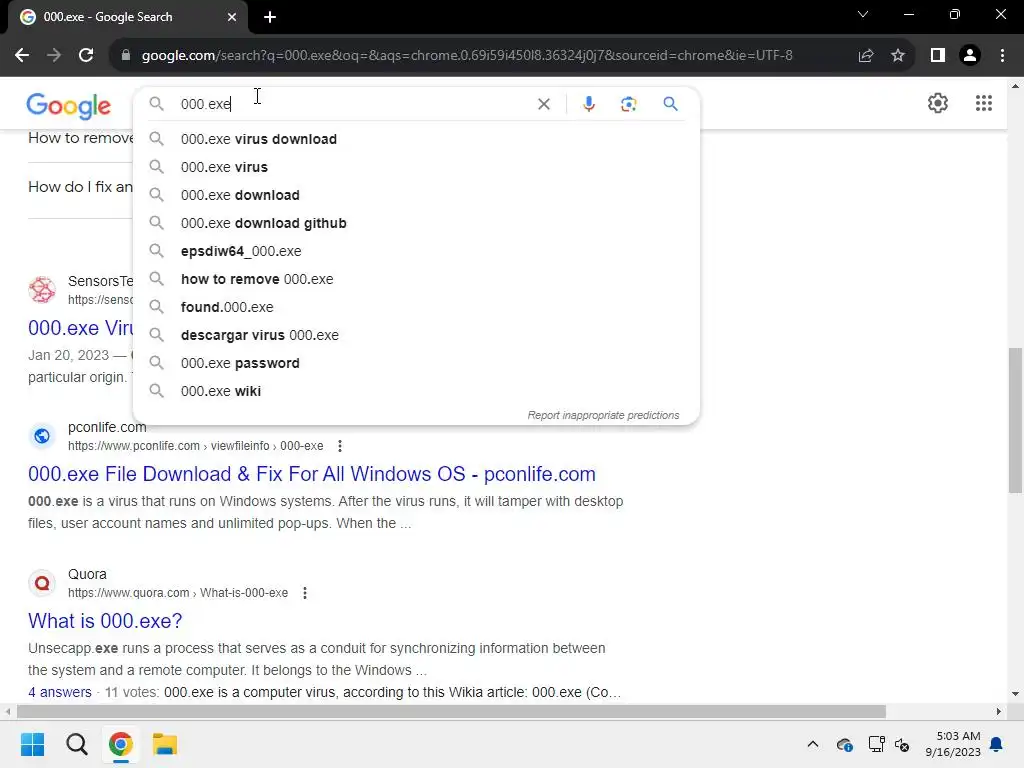This screenshot has height=768, width=1024.
Task: Open Google quick settings gear
Action: [938, 103]
